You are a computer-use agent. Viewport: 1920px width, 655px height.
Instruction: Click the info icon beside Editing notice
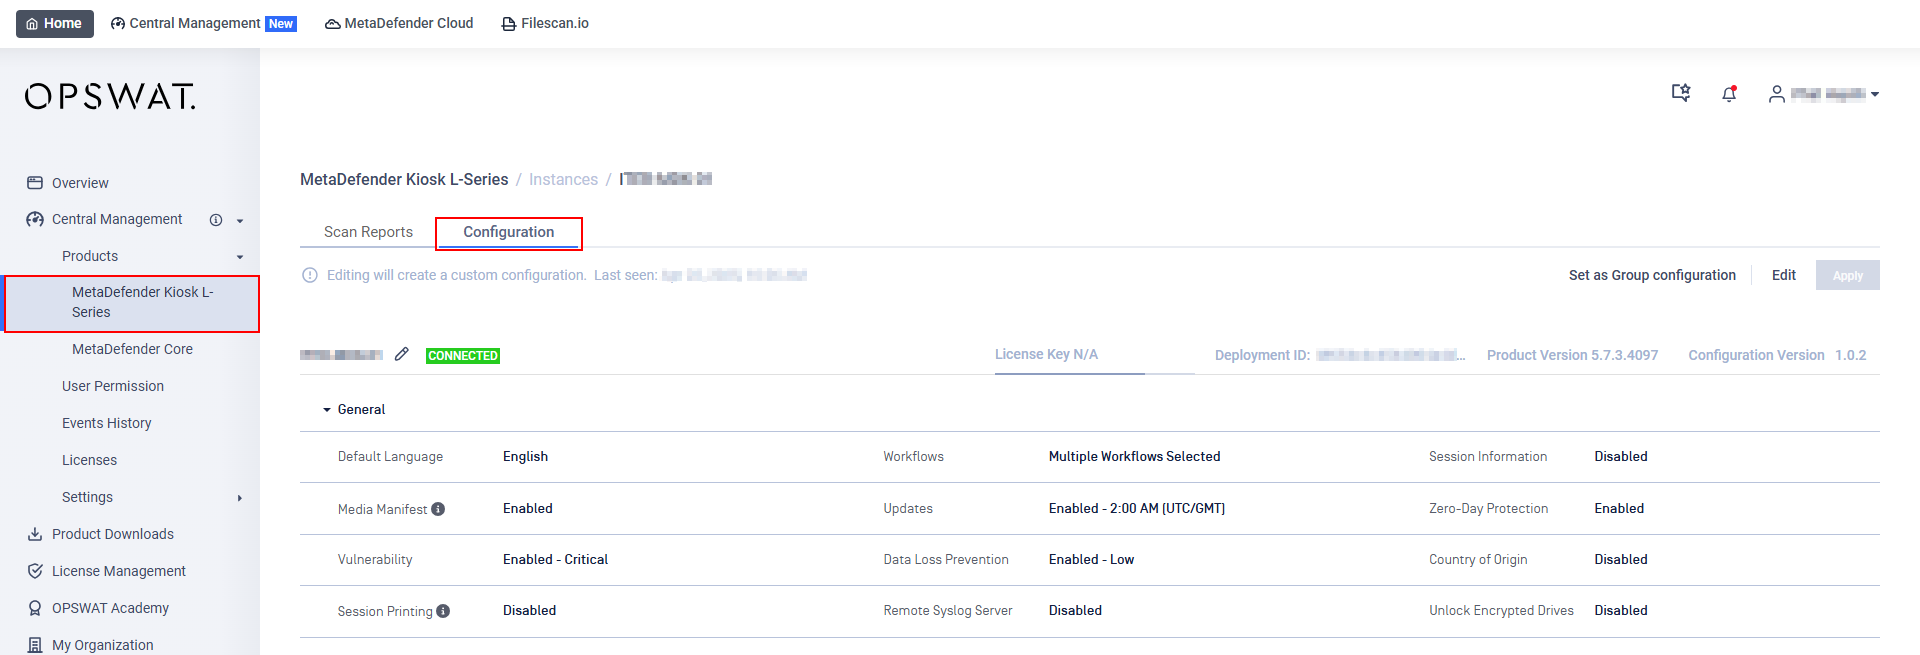(310, 275)
